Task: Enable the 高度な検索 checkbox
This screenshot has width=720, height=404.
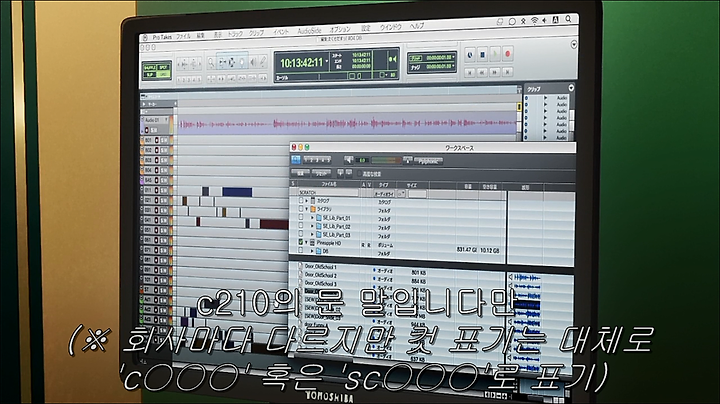Action: coord(360,174)
